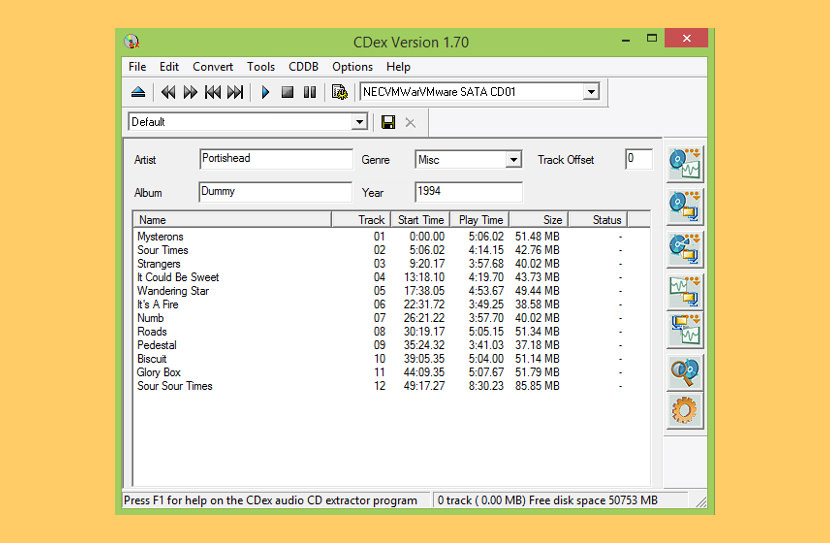Jump to next track icon
Screen dimensions: 830x543
pyautogui.click(x=235, y=92)
